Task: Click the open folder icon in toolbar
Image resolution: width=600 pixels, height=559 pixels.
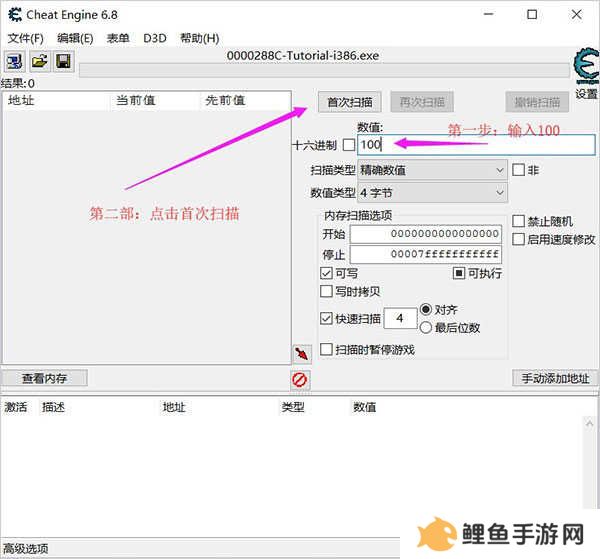Action: coord(39,61)
